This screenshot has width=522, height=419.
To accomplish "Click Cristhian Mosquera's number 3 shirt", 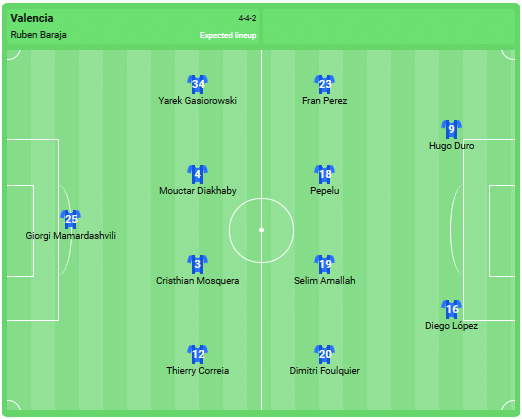I will [x=198, y=264].
